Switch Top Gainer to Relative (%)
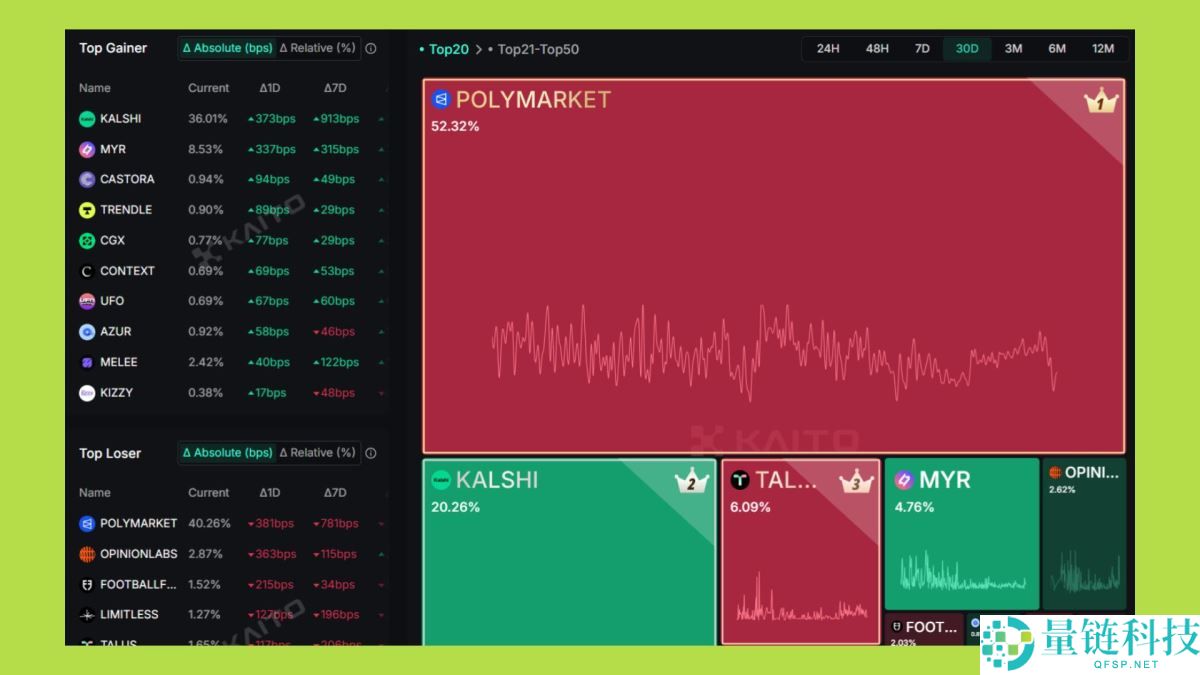1200x675 pixels. coord(317,48)
